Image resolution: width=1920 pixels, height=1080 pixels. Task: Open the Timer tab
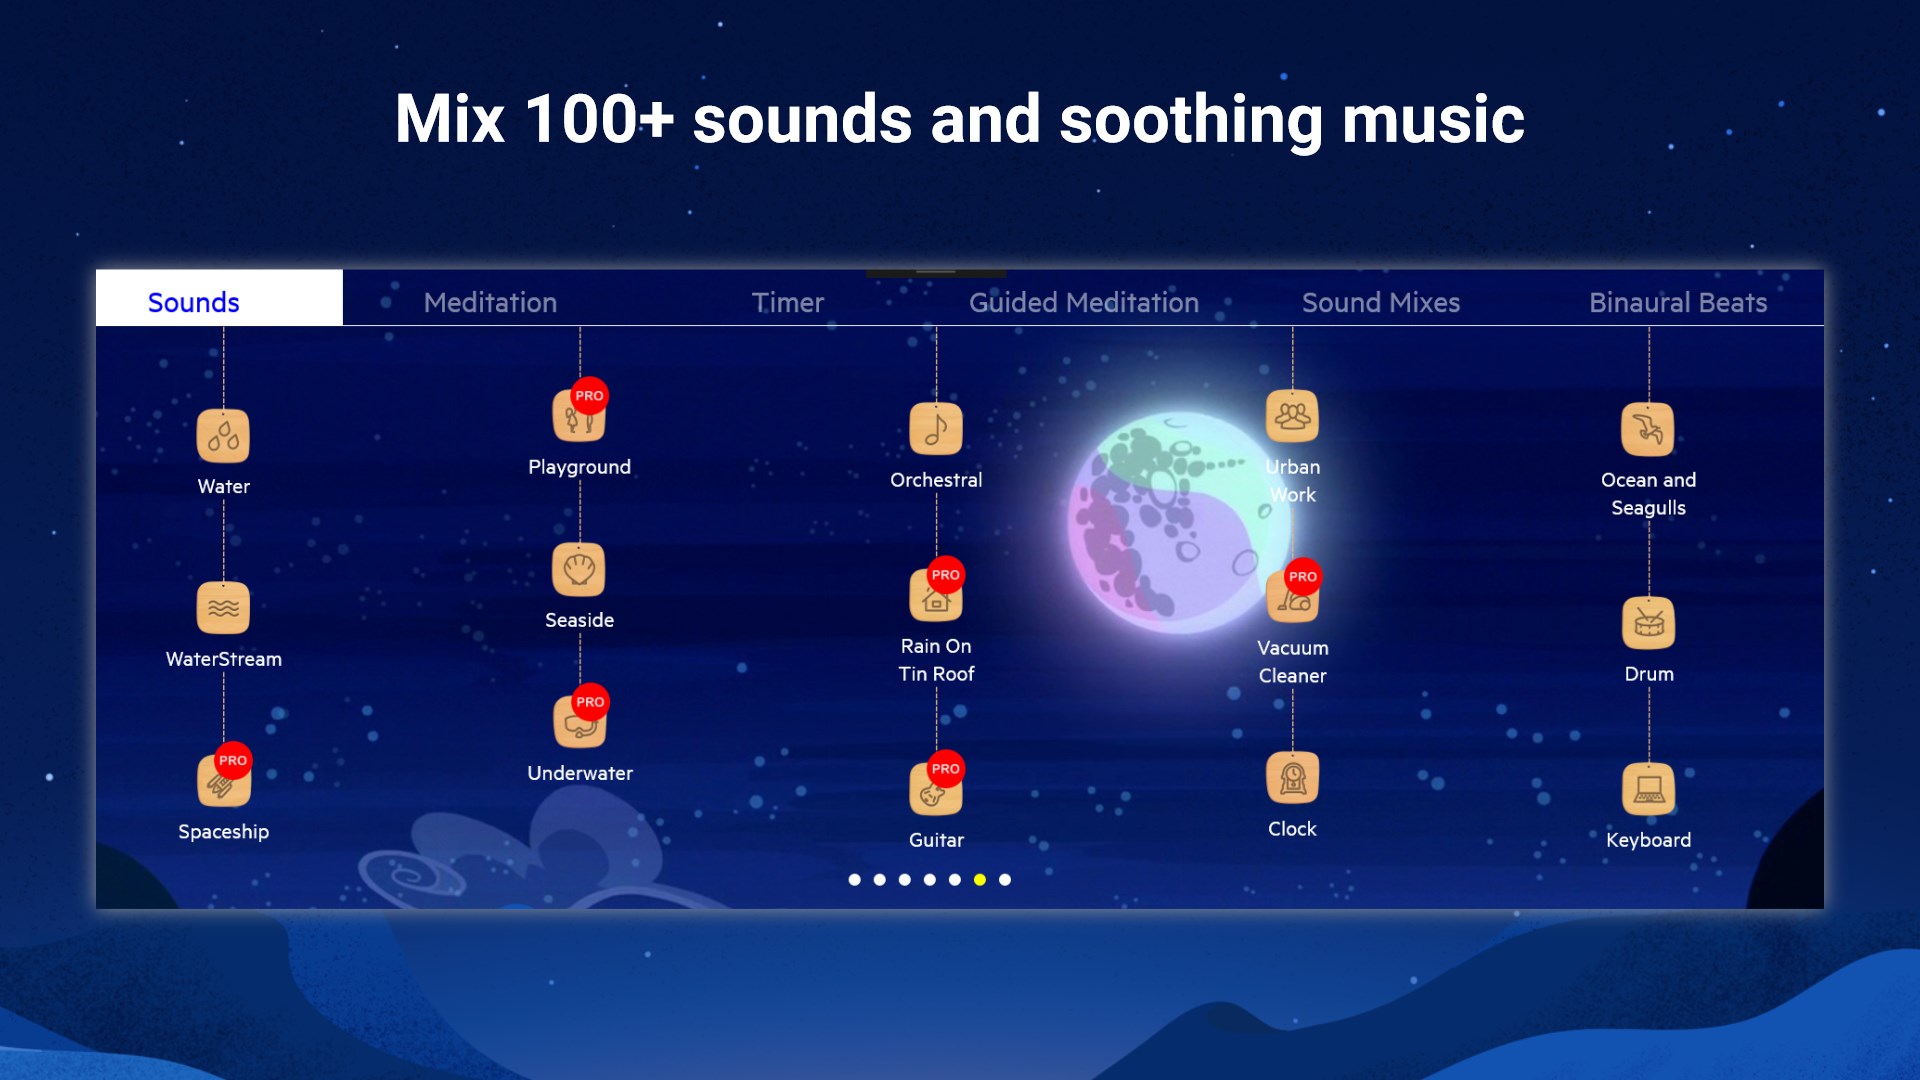point(787,302)
